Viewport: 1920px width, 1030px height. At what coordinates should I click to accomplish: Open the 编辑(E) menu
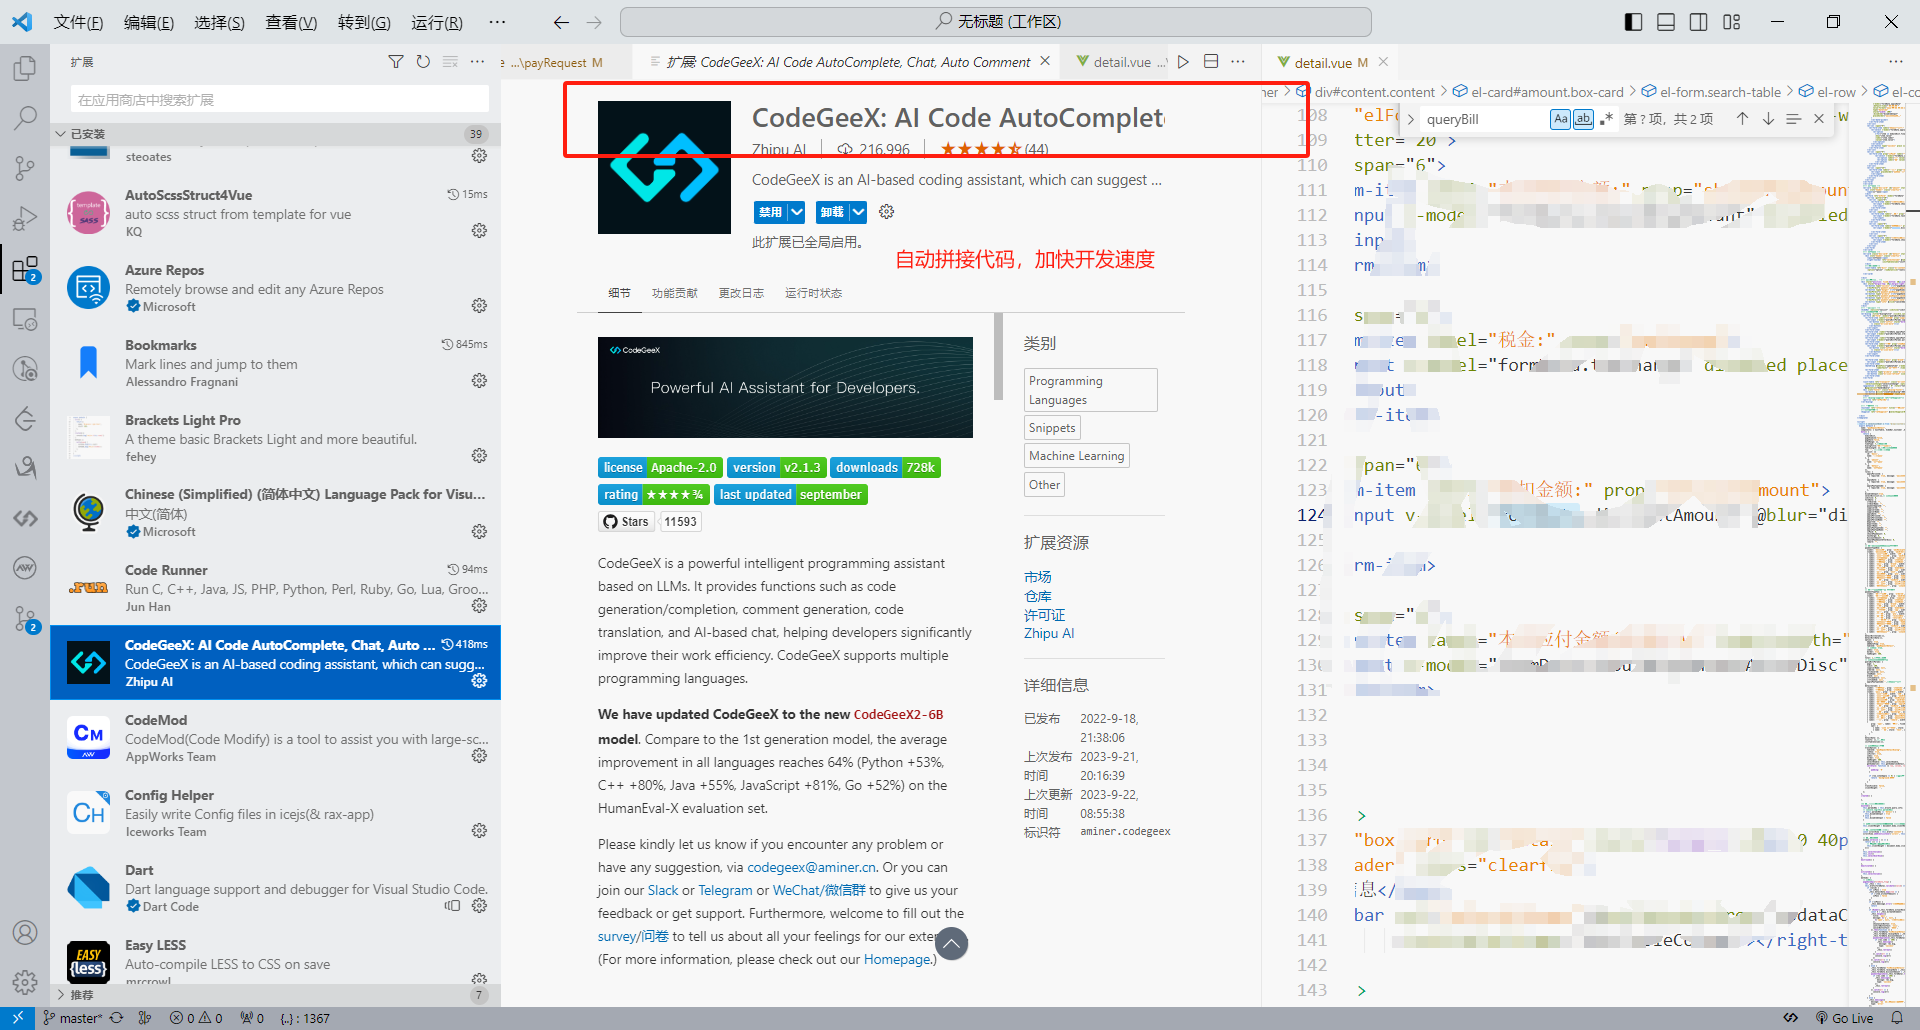pyautogui.click(x=149, y=22)
